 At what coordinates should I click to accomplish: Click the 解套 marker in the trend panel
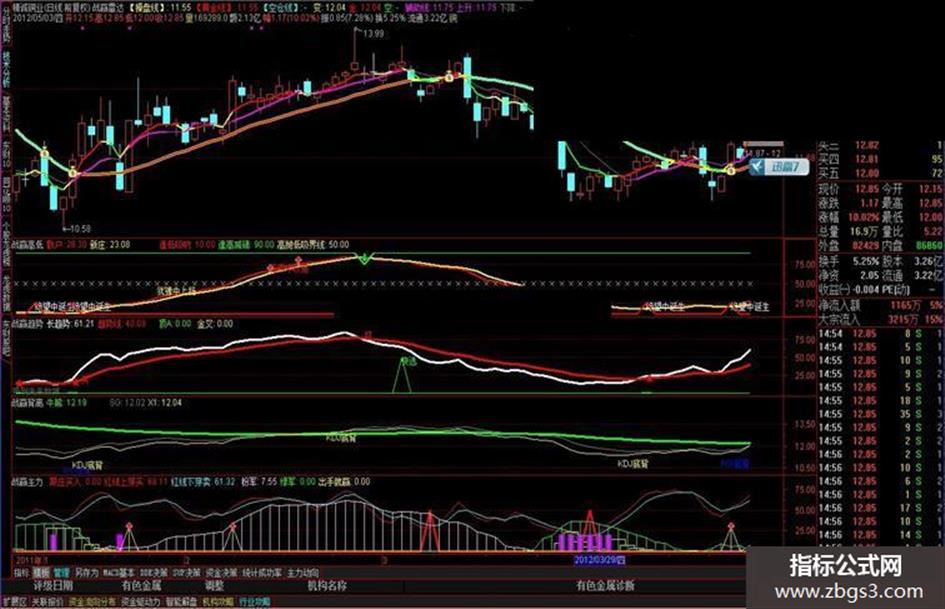pos(408,361)
